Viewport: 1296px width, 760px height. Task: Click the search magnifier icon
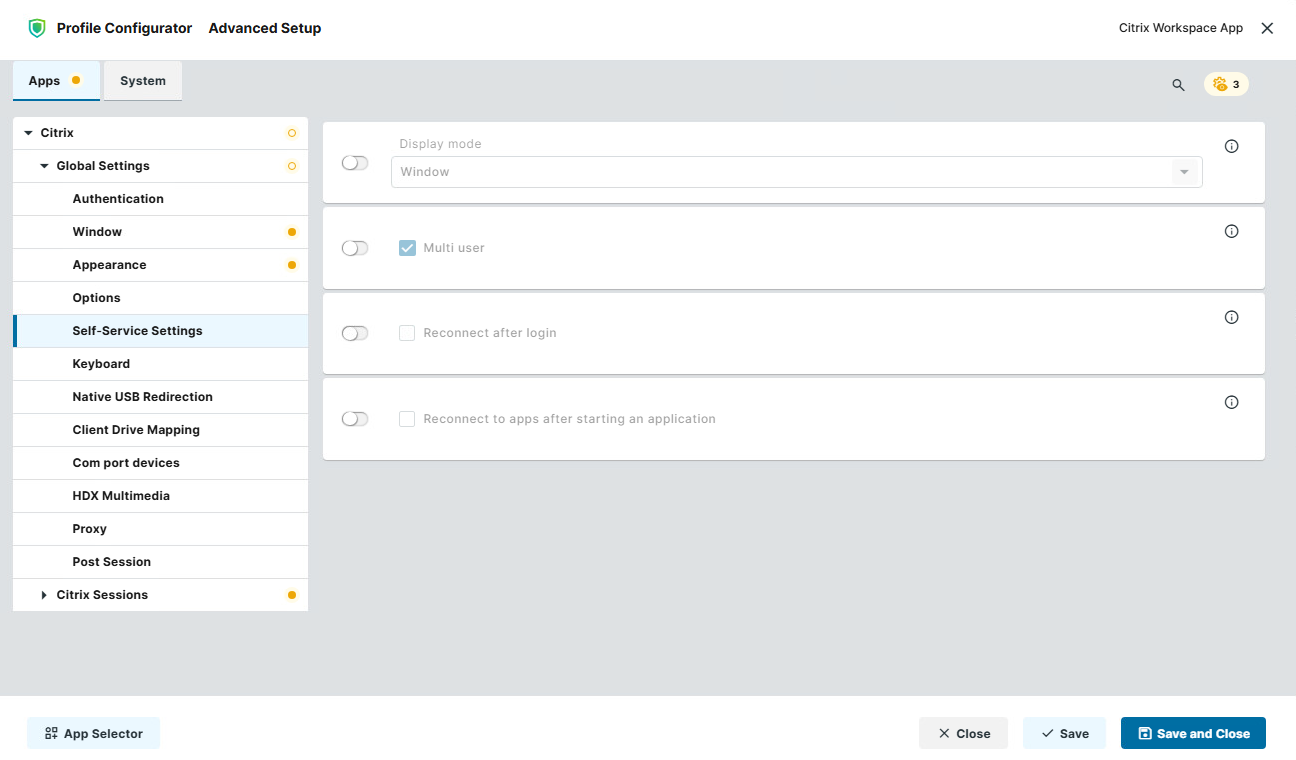1178,85
